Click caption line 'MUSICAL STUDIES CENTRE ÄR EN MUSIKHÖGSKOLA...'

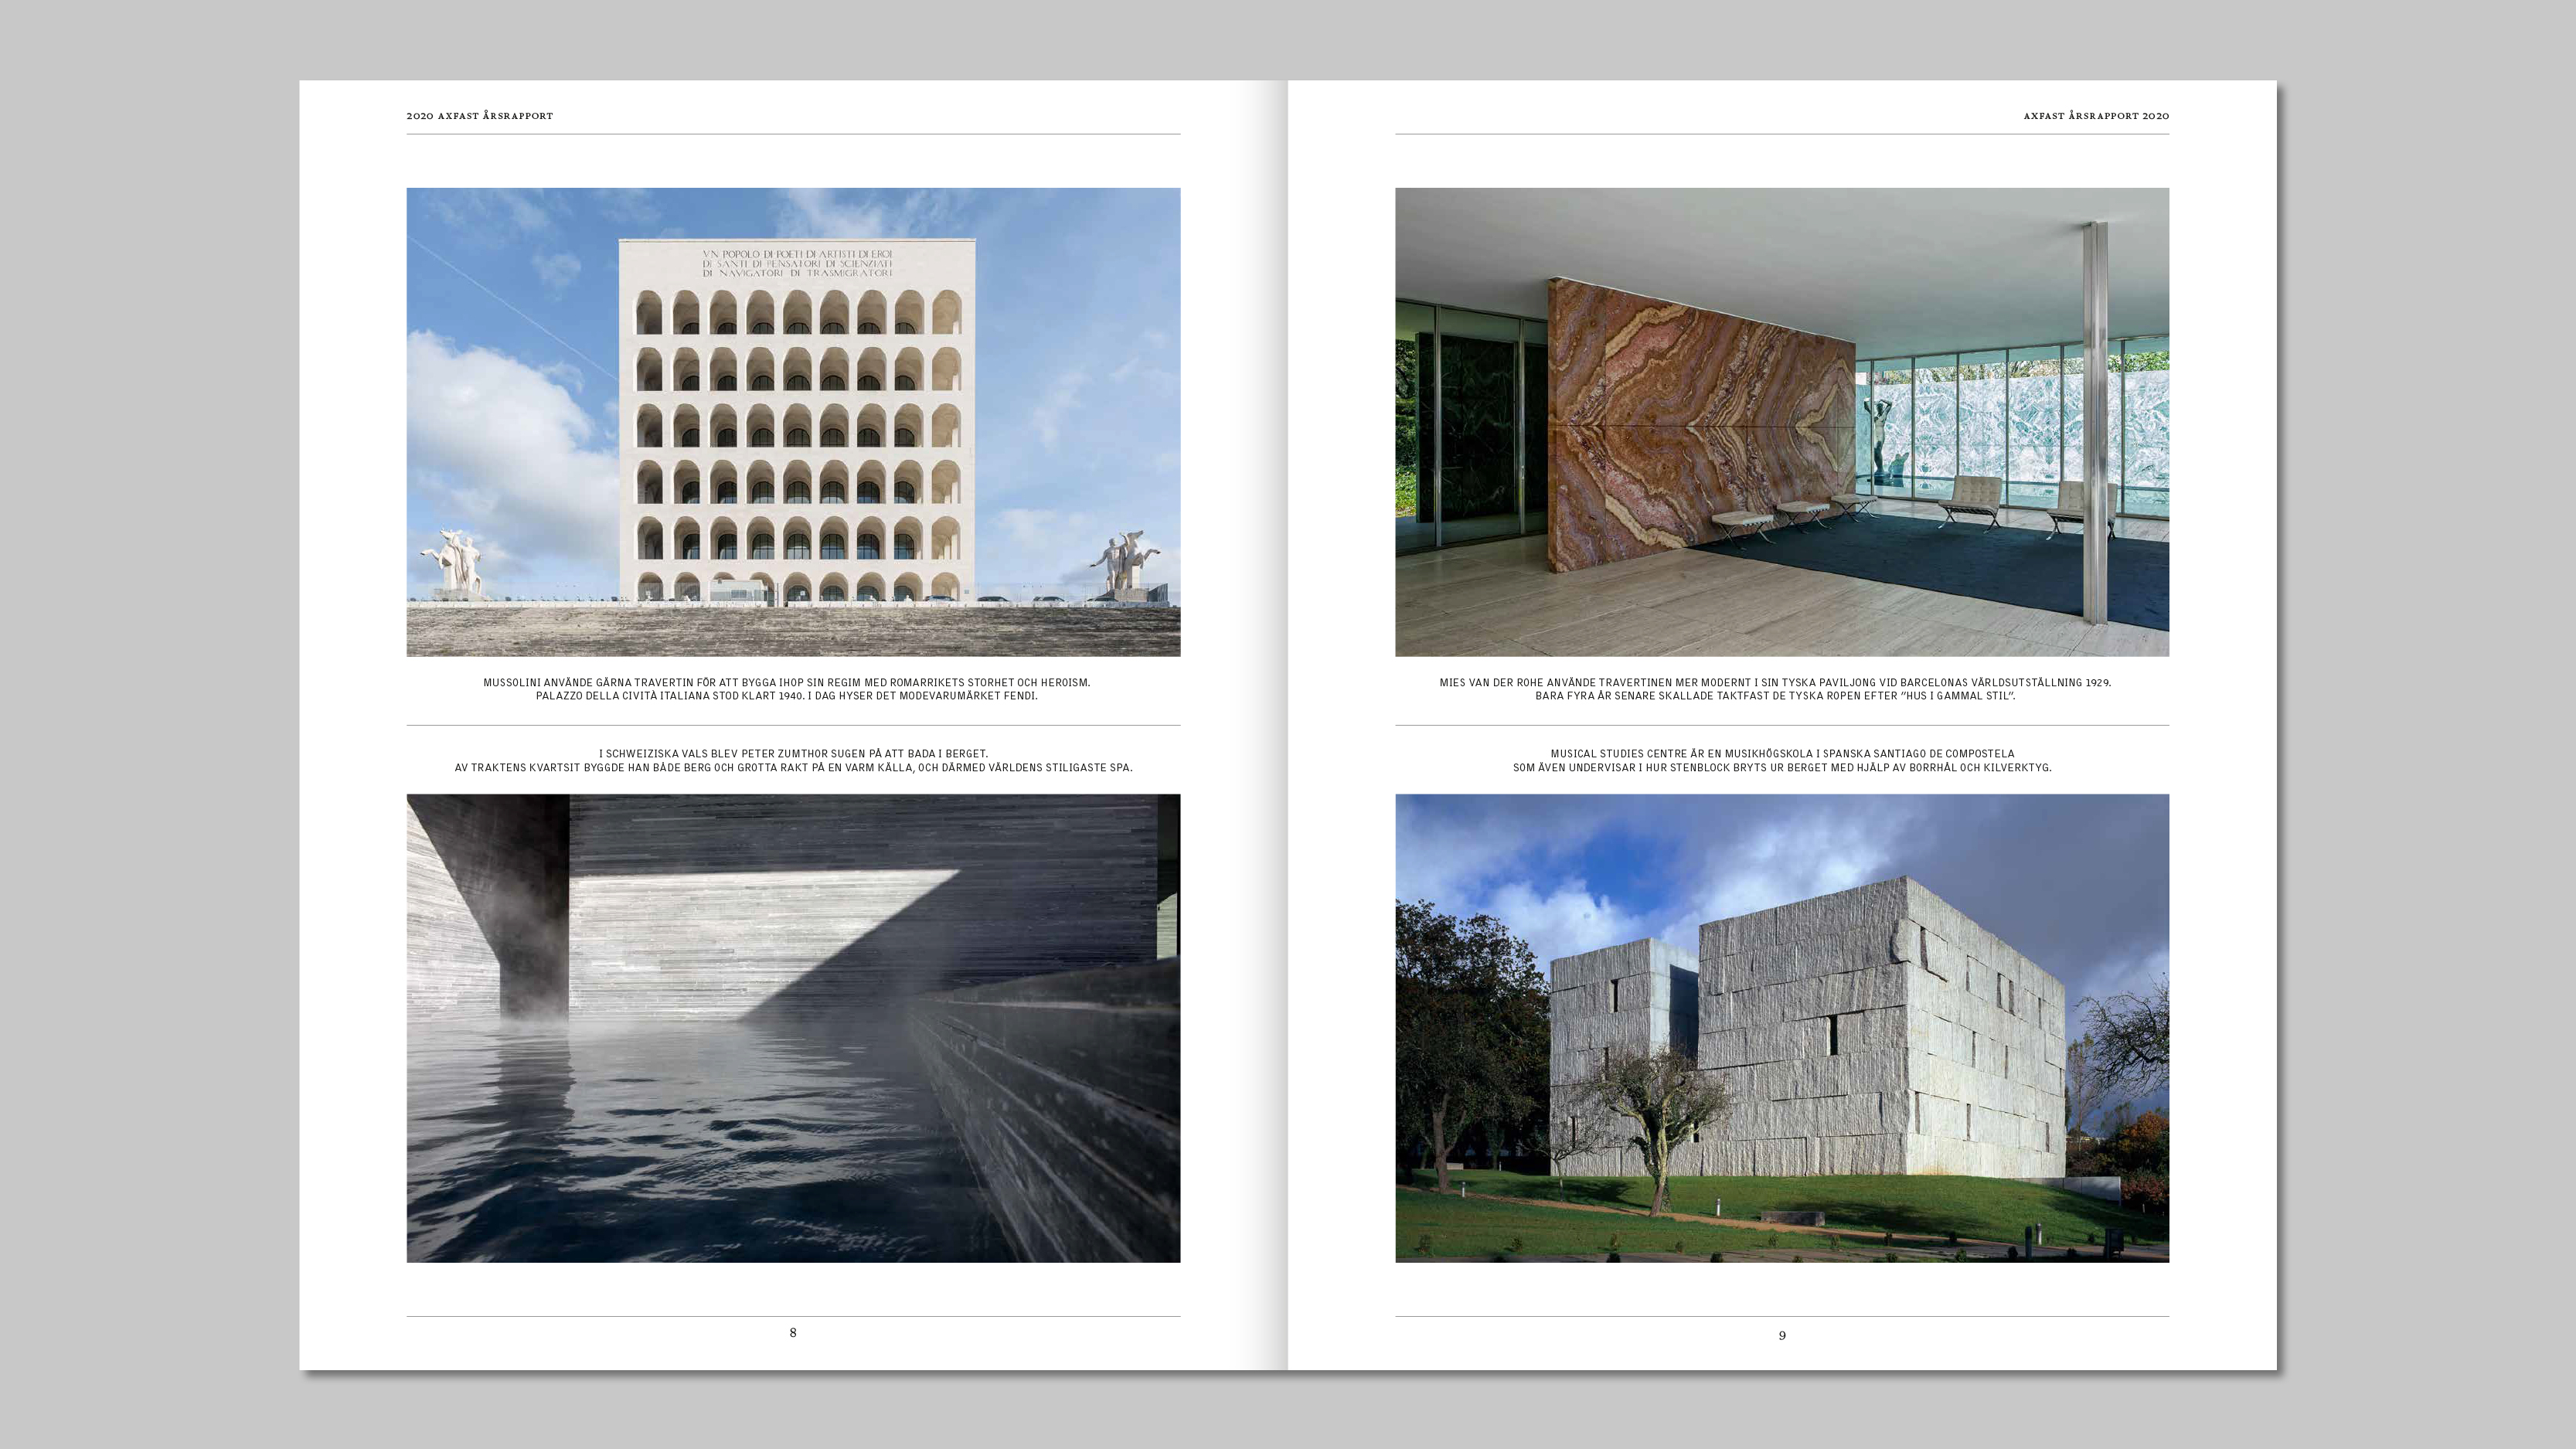(x=1782, y=754)
